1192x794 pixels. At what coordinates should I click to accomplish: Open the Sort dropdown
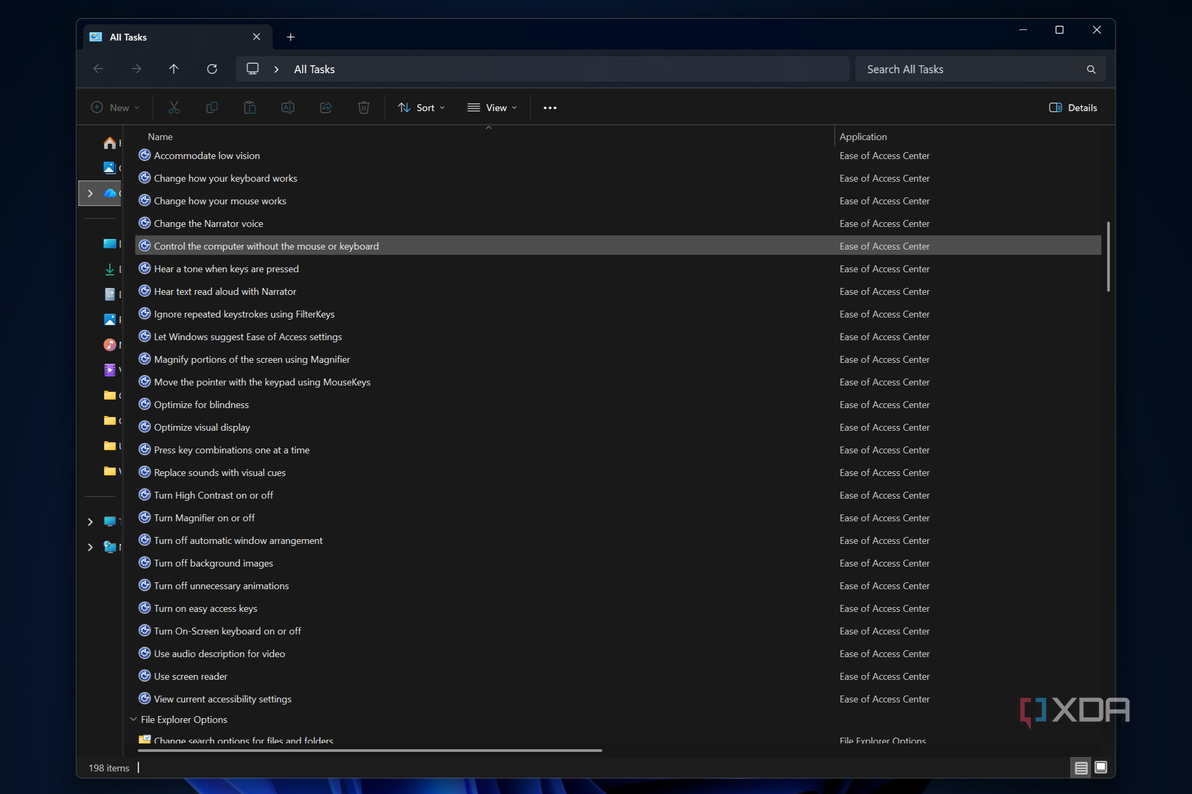tap(421, 108)
